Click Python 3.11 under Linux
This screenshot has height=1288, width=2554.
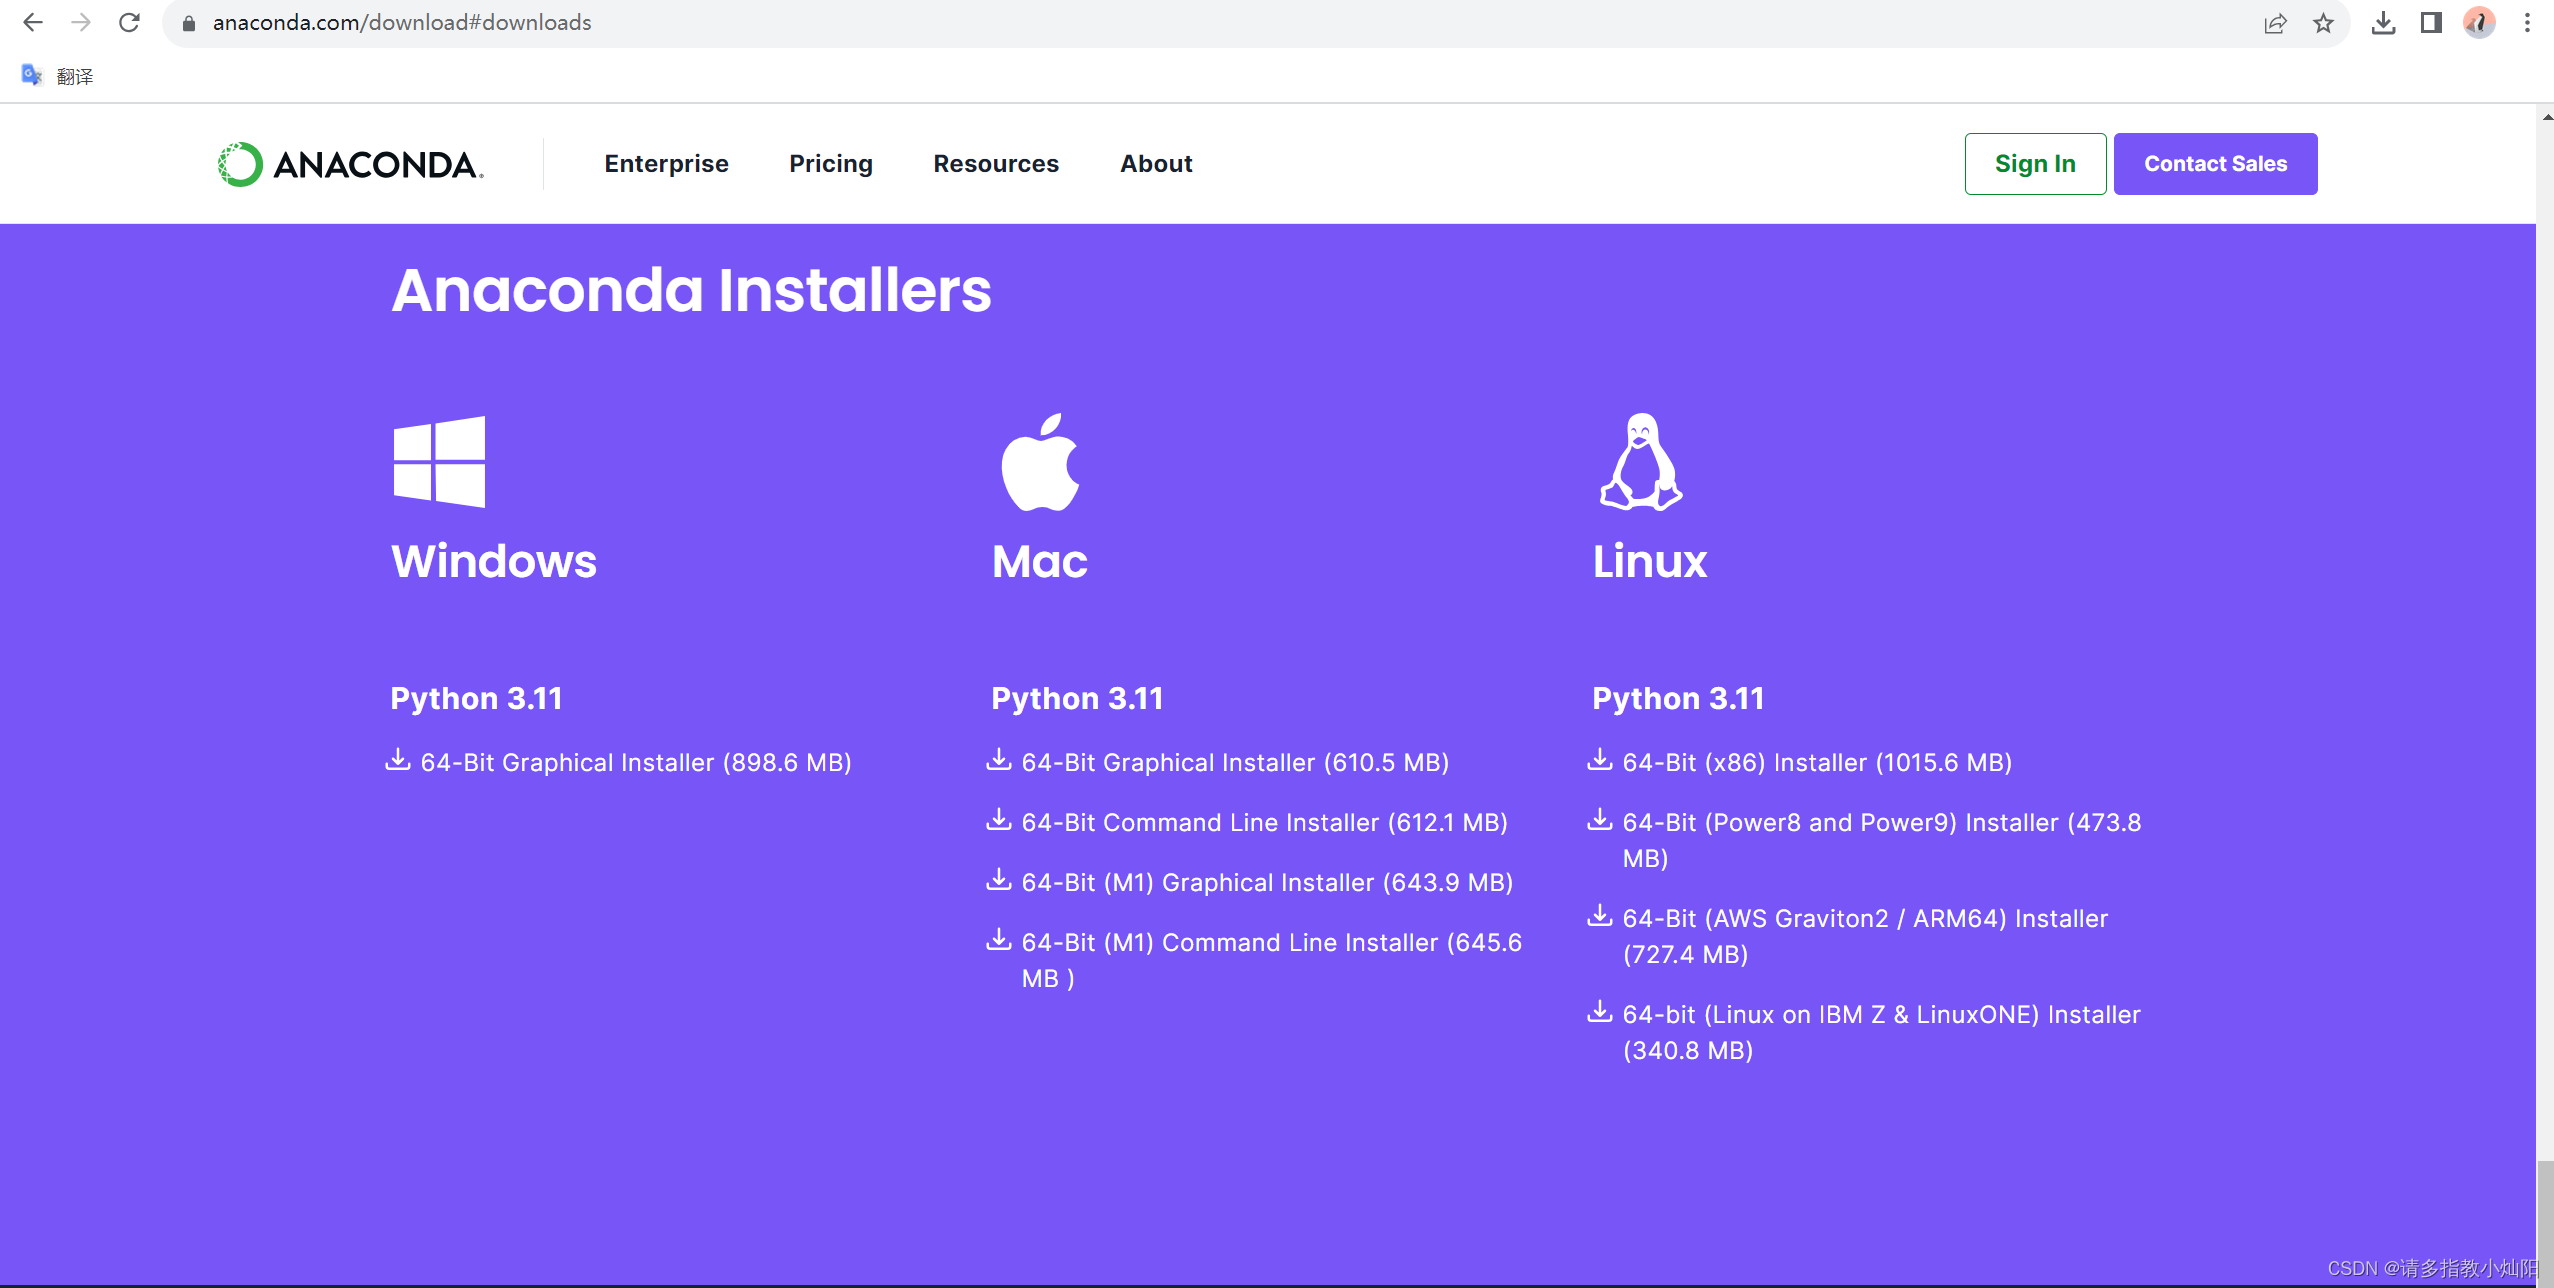coord(1678,698)
